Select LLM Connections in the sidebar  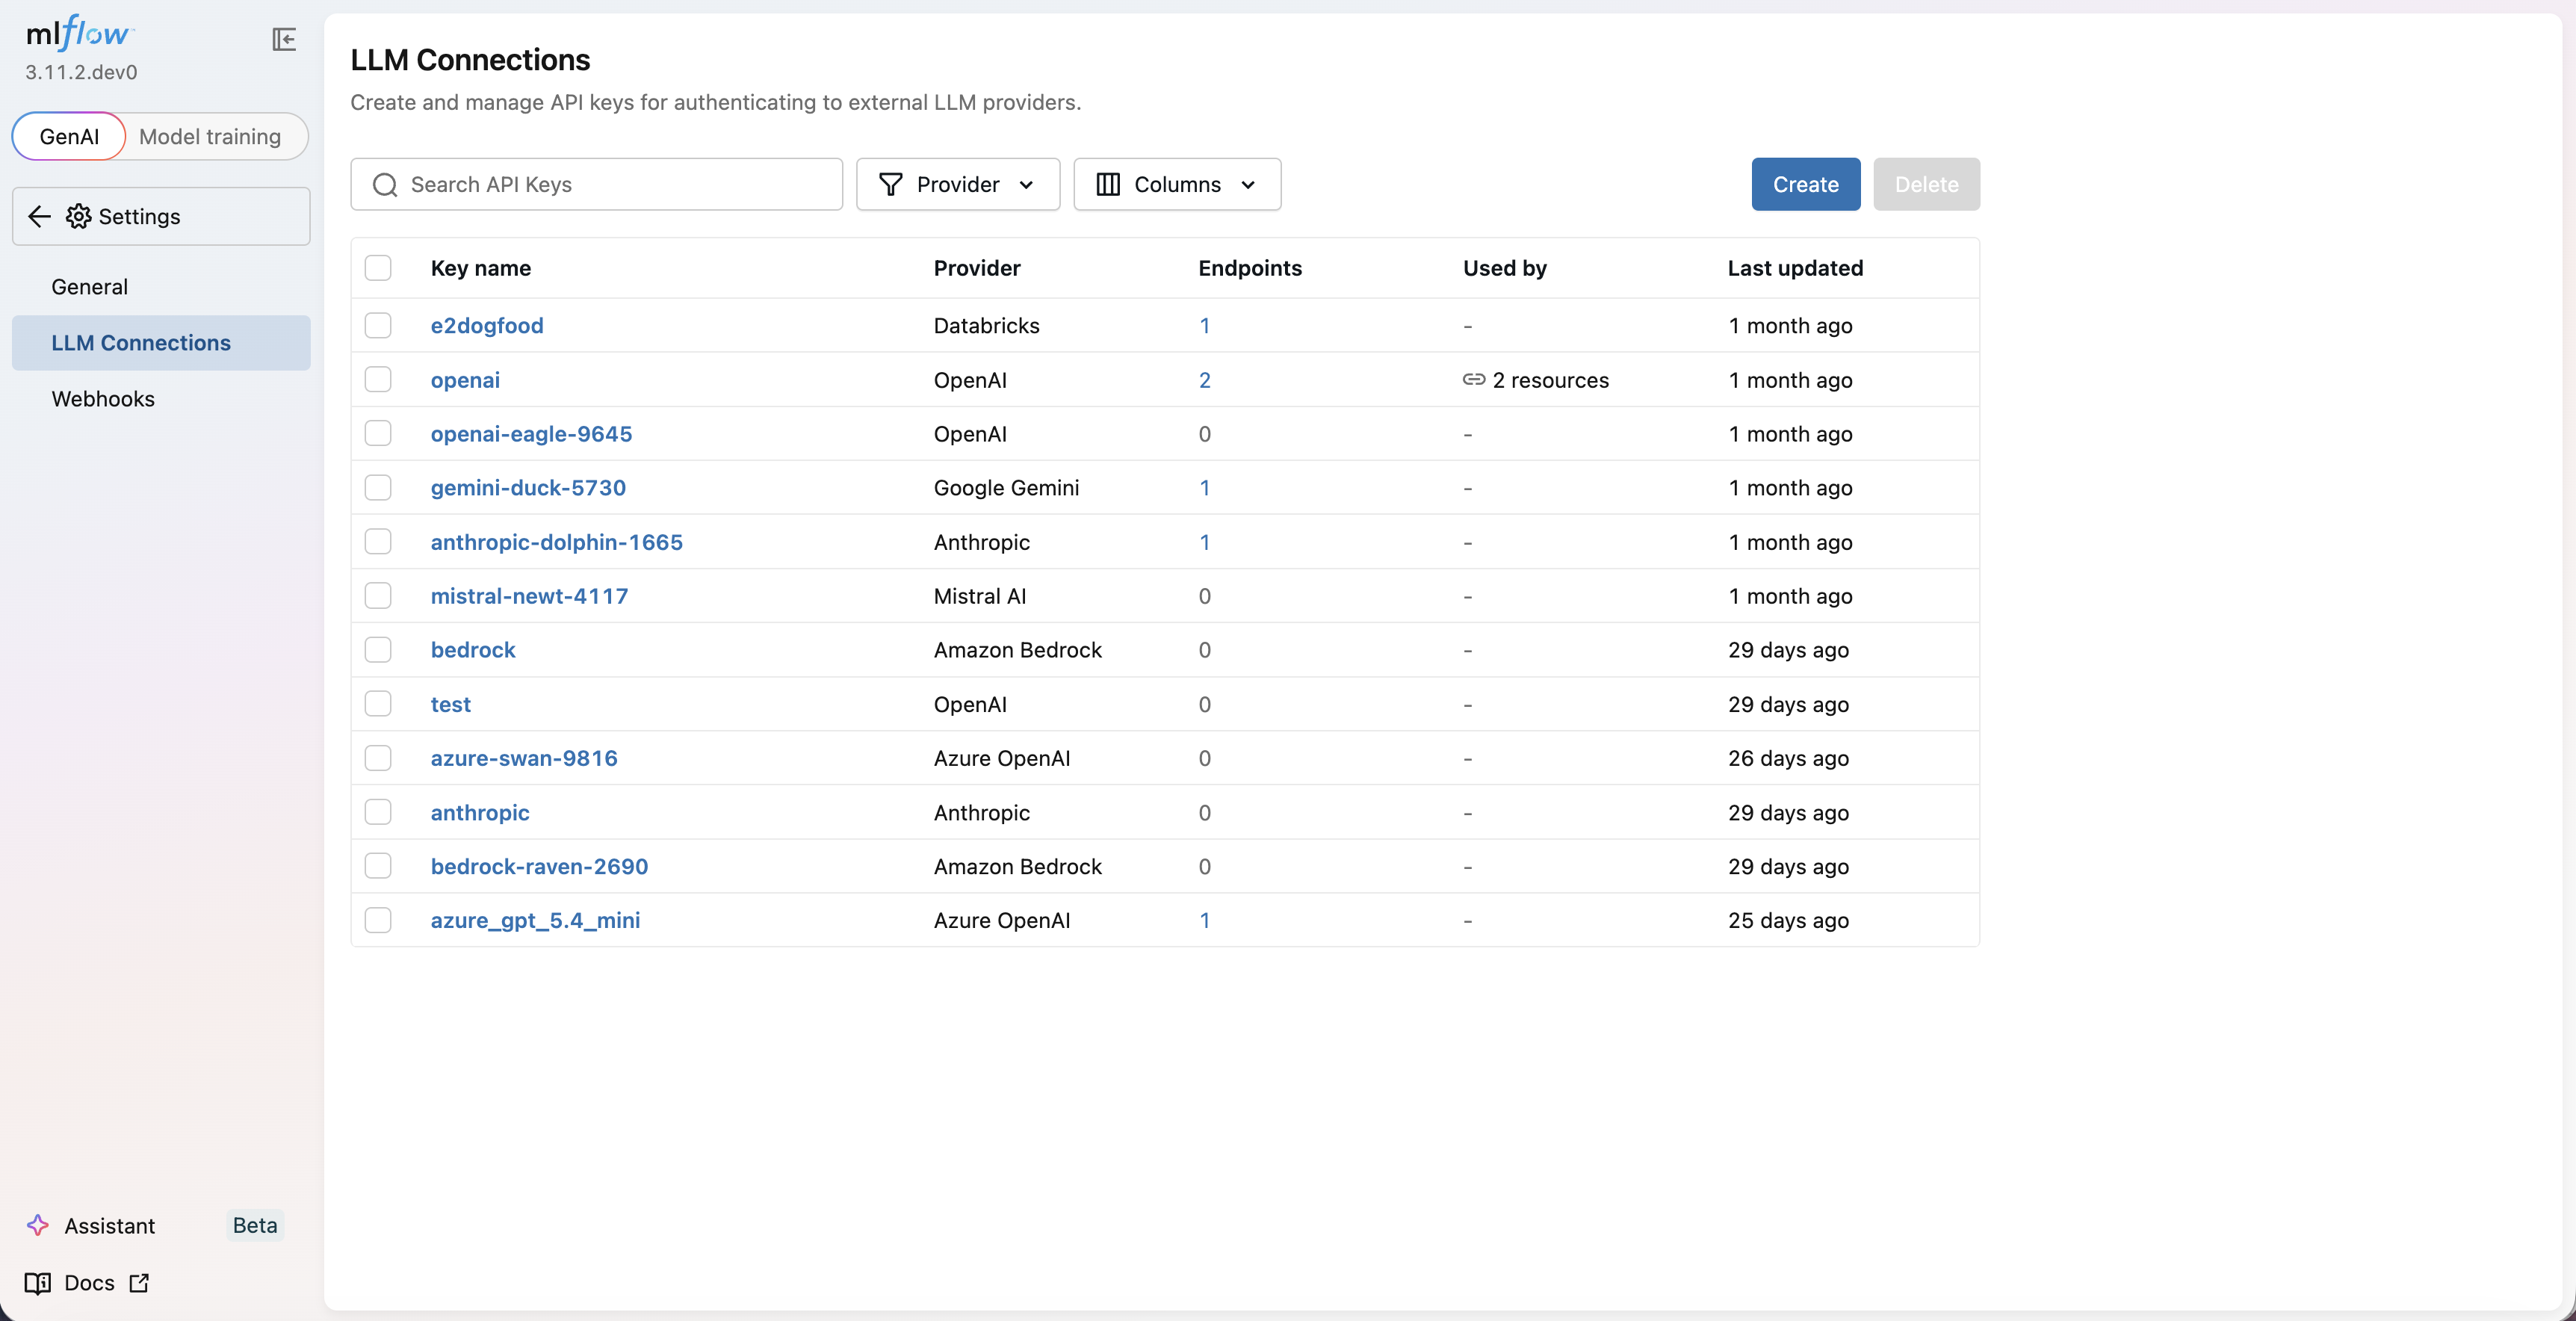[161, 343]
